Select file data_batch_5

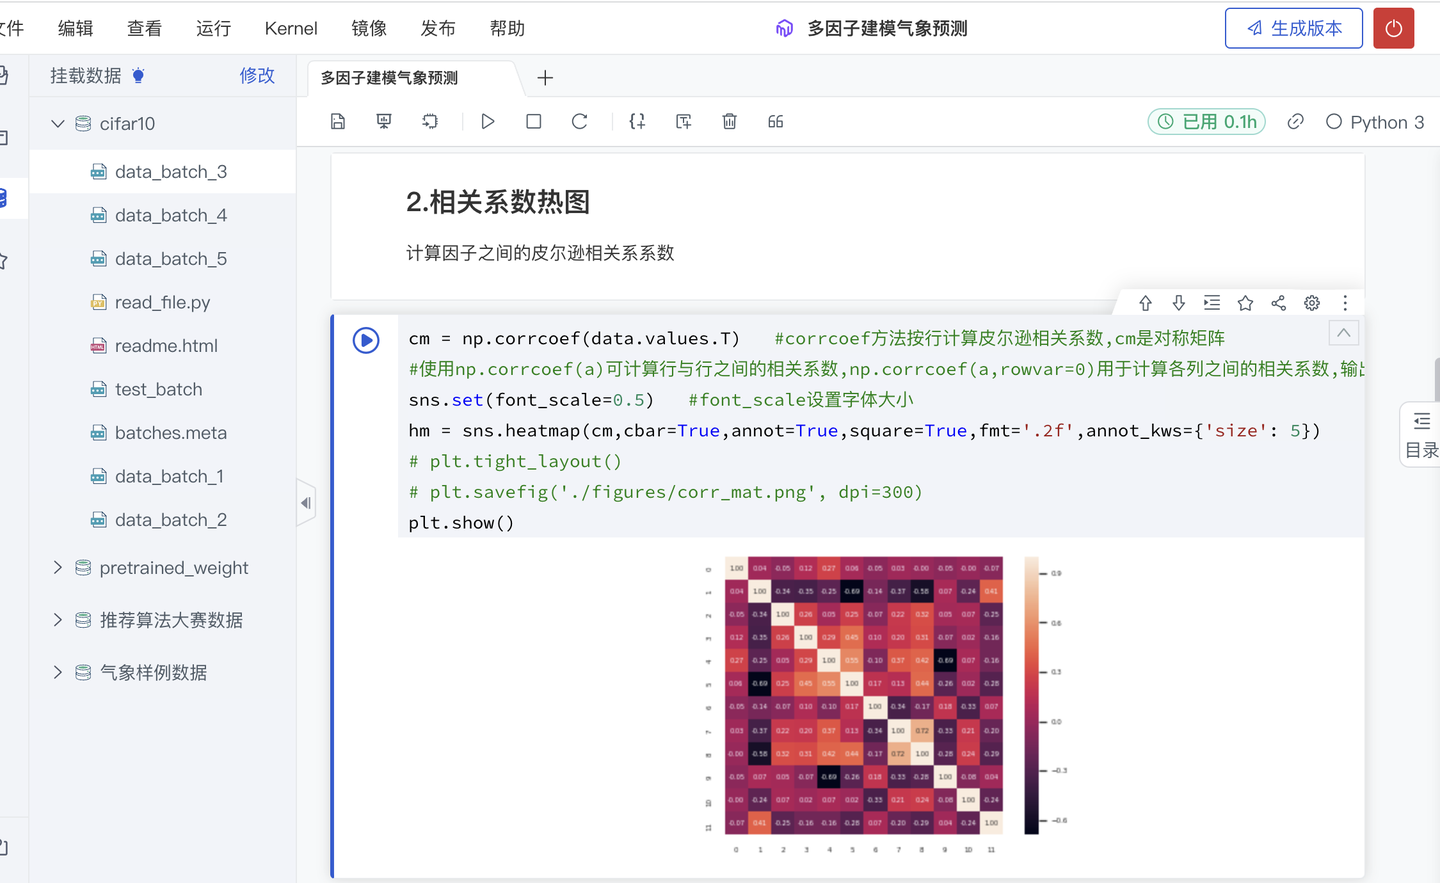162,259
